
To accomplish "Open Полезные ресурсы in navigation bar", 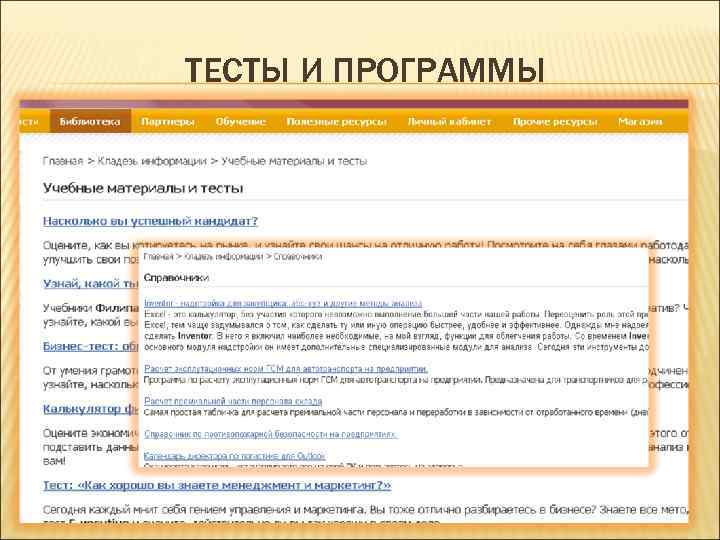I will pos(336,122).
